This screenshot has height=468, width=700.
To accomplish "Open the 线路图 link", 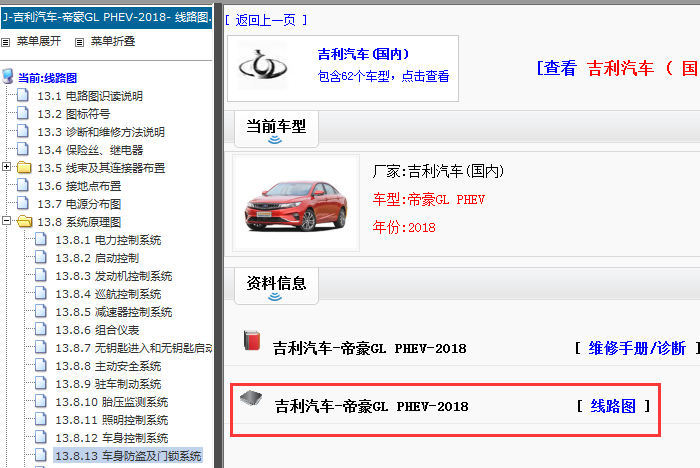I will (x=613, y=406).
